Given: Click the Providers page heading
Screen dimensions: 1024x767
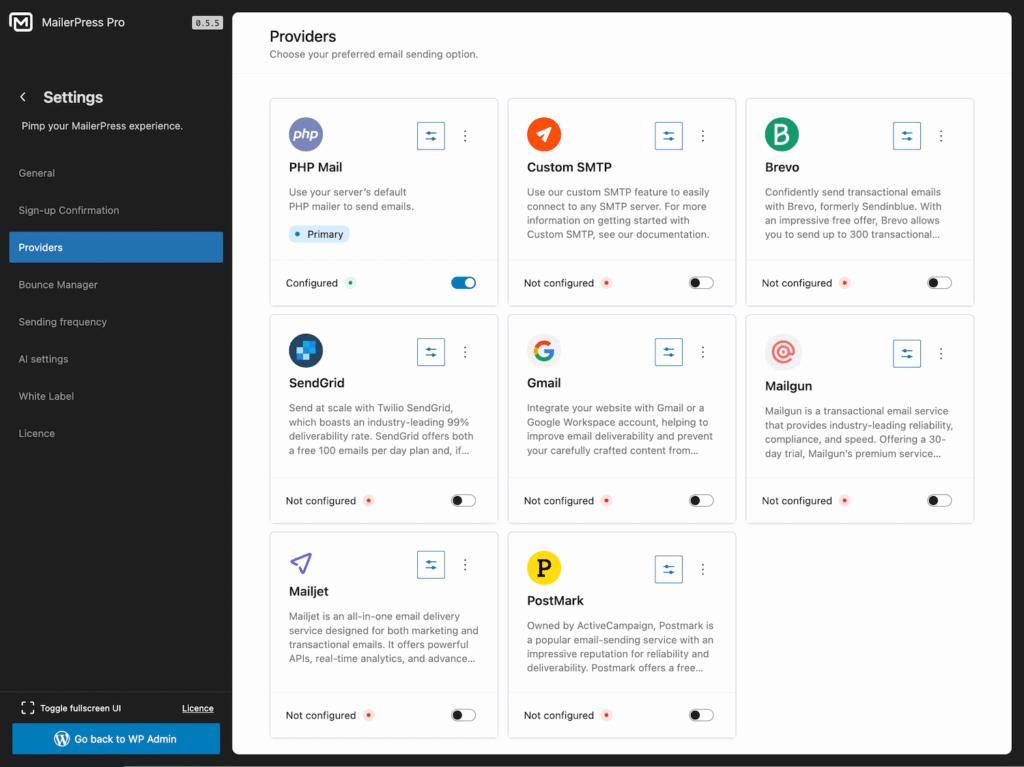Looking at the screenshot, I should coord(302,37).
